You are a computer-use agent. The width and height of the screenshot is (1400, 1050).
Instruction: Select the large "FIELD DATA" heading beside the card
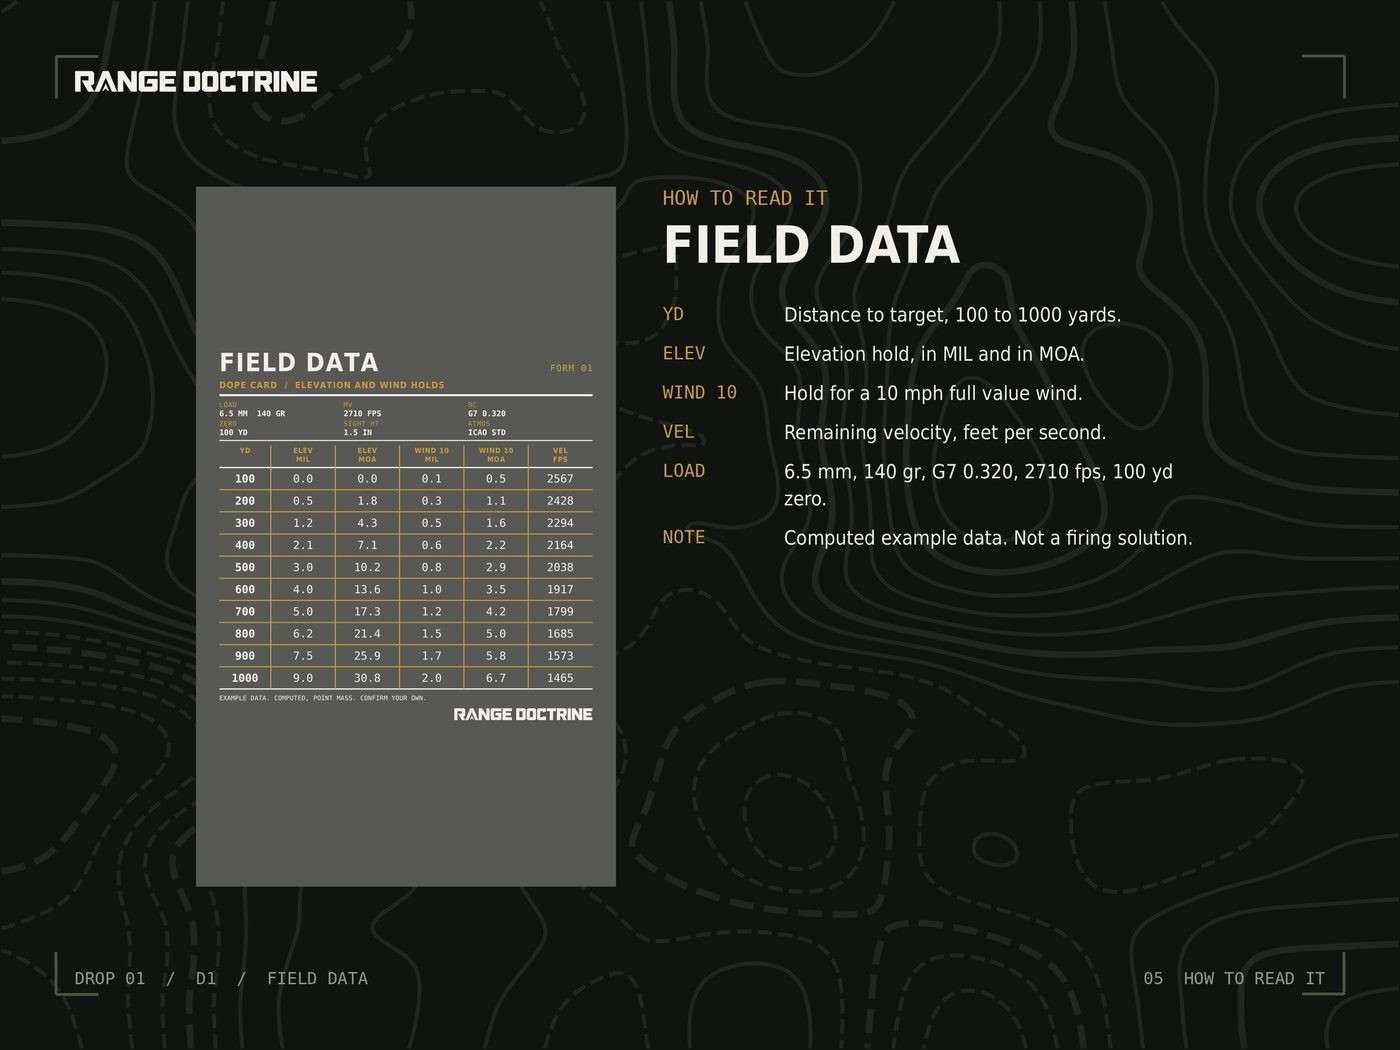[x=811, y=245]
